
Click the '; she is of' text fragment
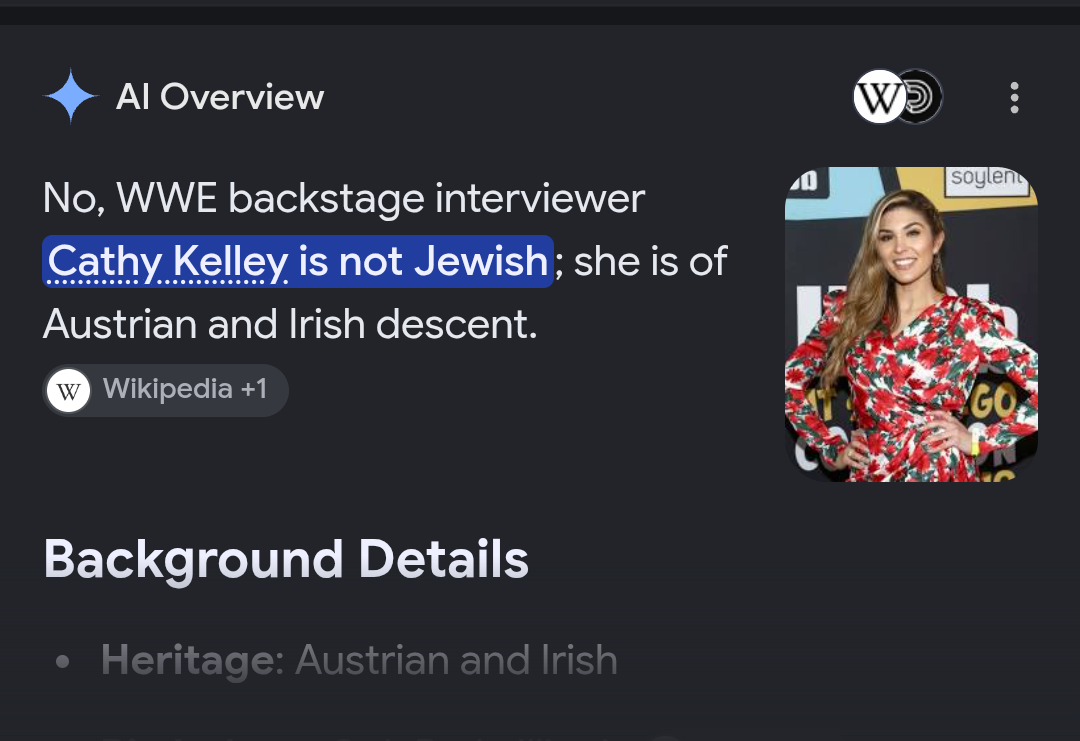point(641,262)
